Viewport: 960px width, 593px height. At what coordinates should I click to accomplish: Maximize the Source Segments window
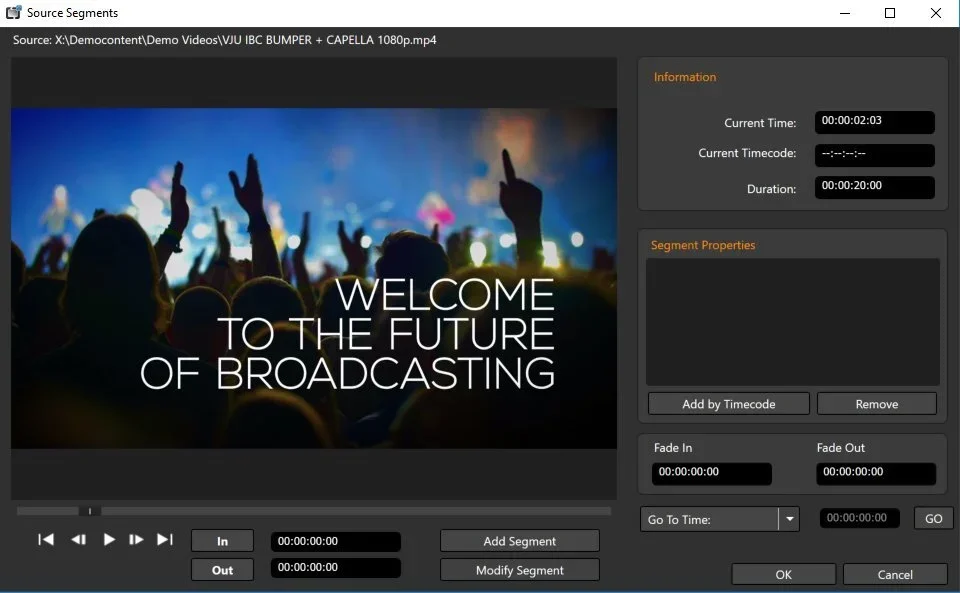[x=890, y=13]
